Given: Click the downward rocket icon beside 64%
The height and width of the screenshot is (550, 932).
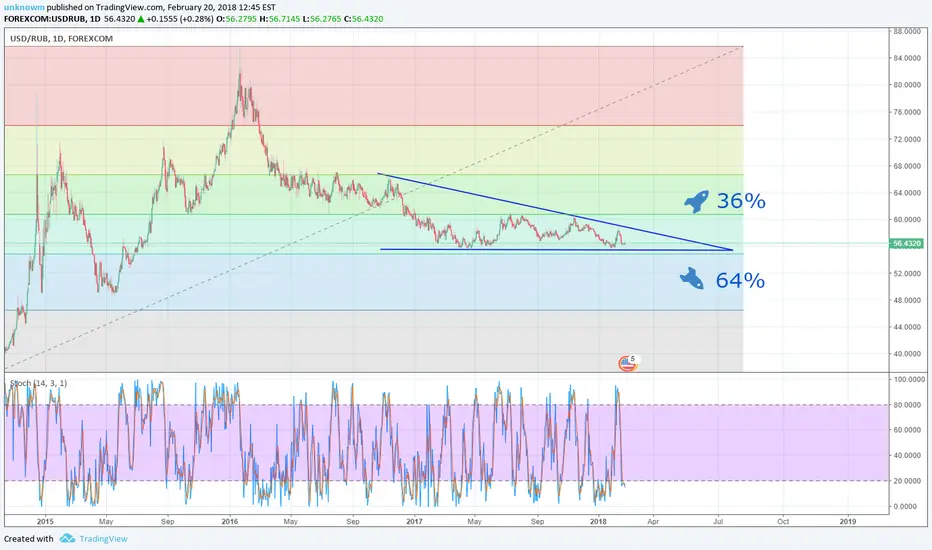Looking at the screenshot, I should click(x=692, y=279).
